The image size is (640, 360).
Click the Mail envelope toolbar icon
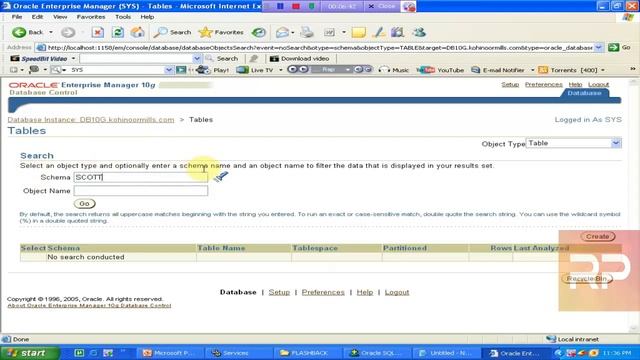coord(282,32)
